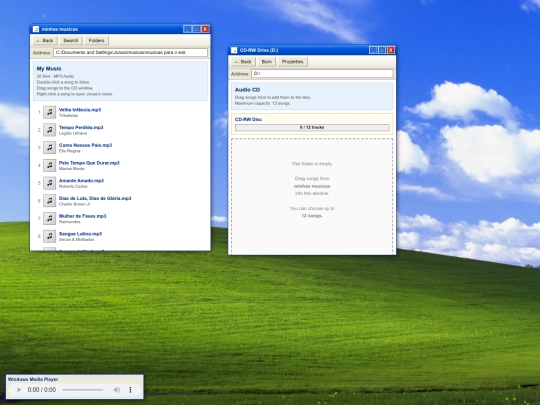Select the file name Pelo Tempo Que Durar.mp3

[89, 163]
